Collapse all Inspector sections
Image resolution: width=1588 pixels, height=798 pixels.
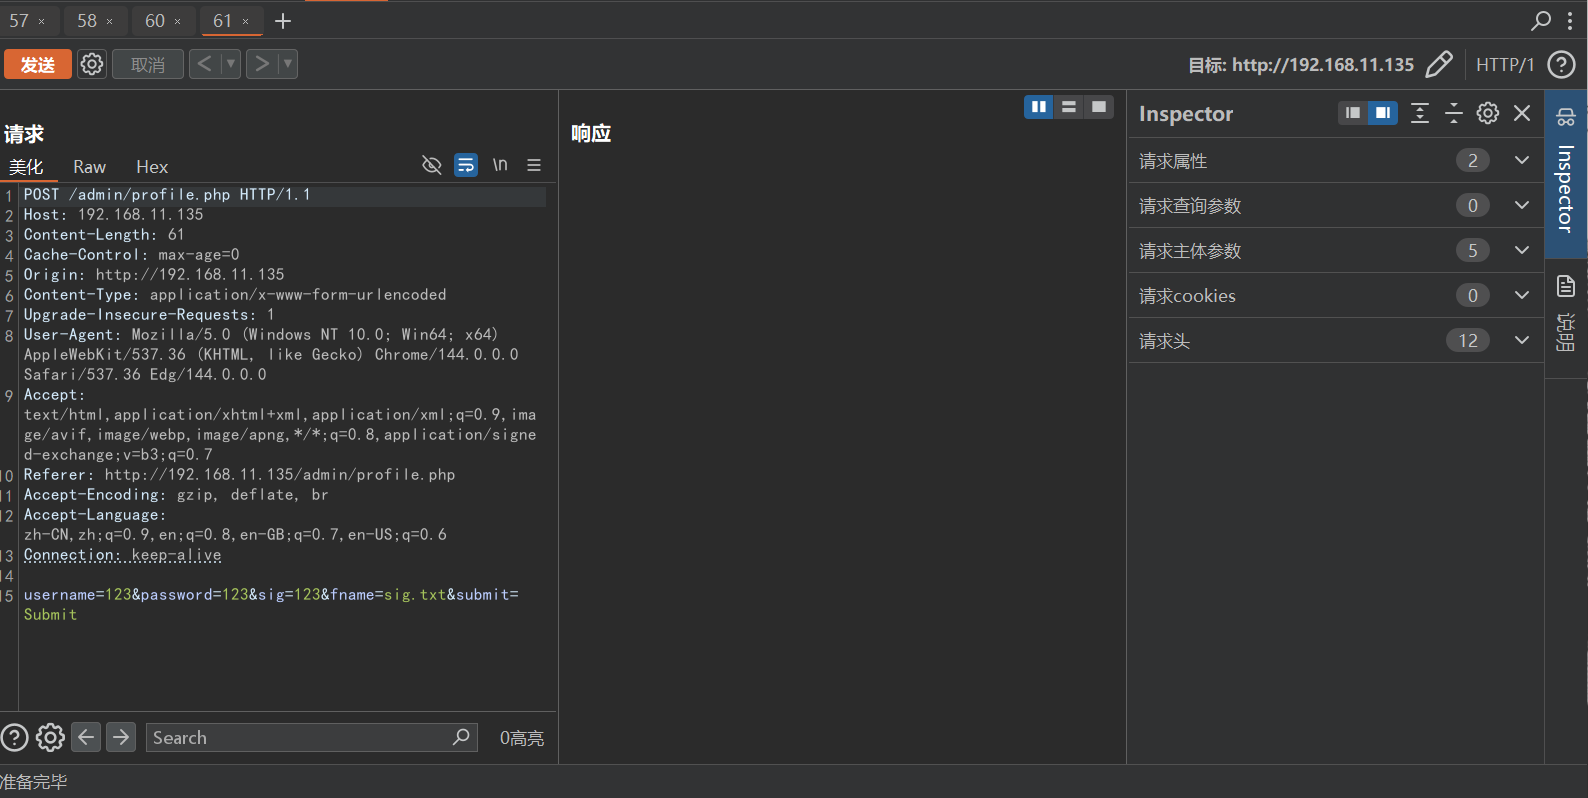(1454, 113)
